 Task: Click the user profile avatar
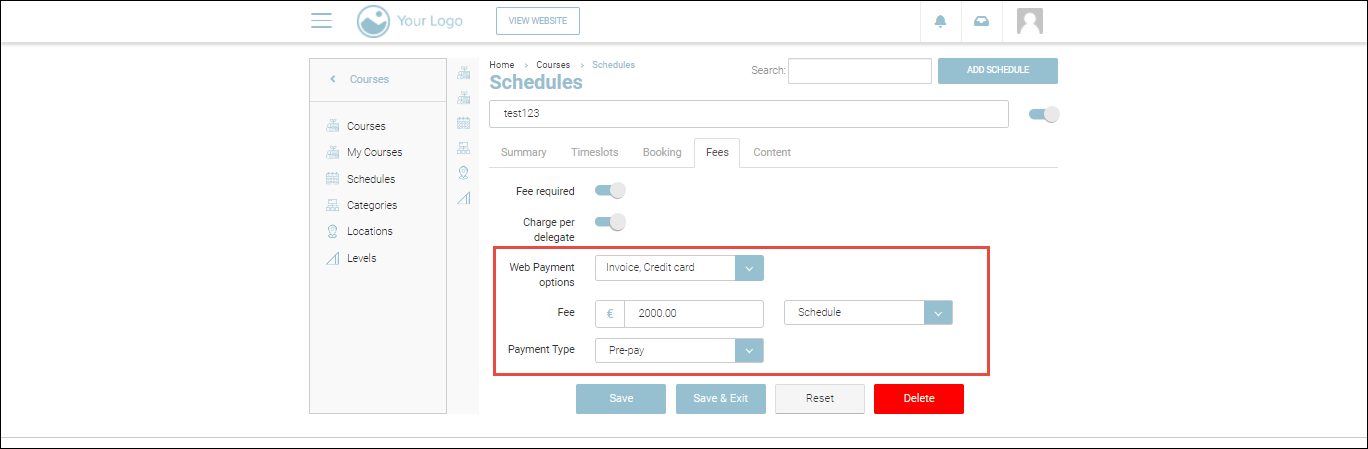coord(1030,21)
